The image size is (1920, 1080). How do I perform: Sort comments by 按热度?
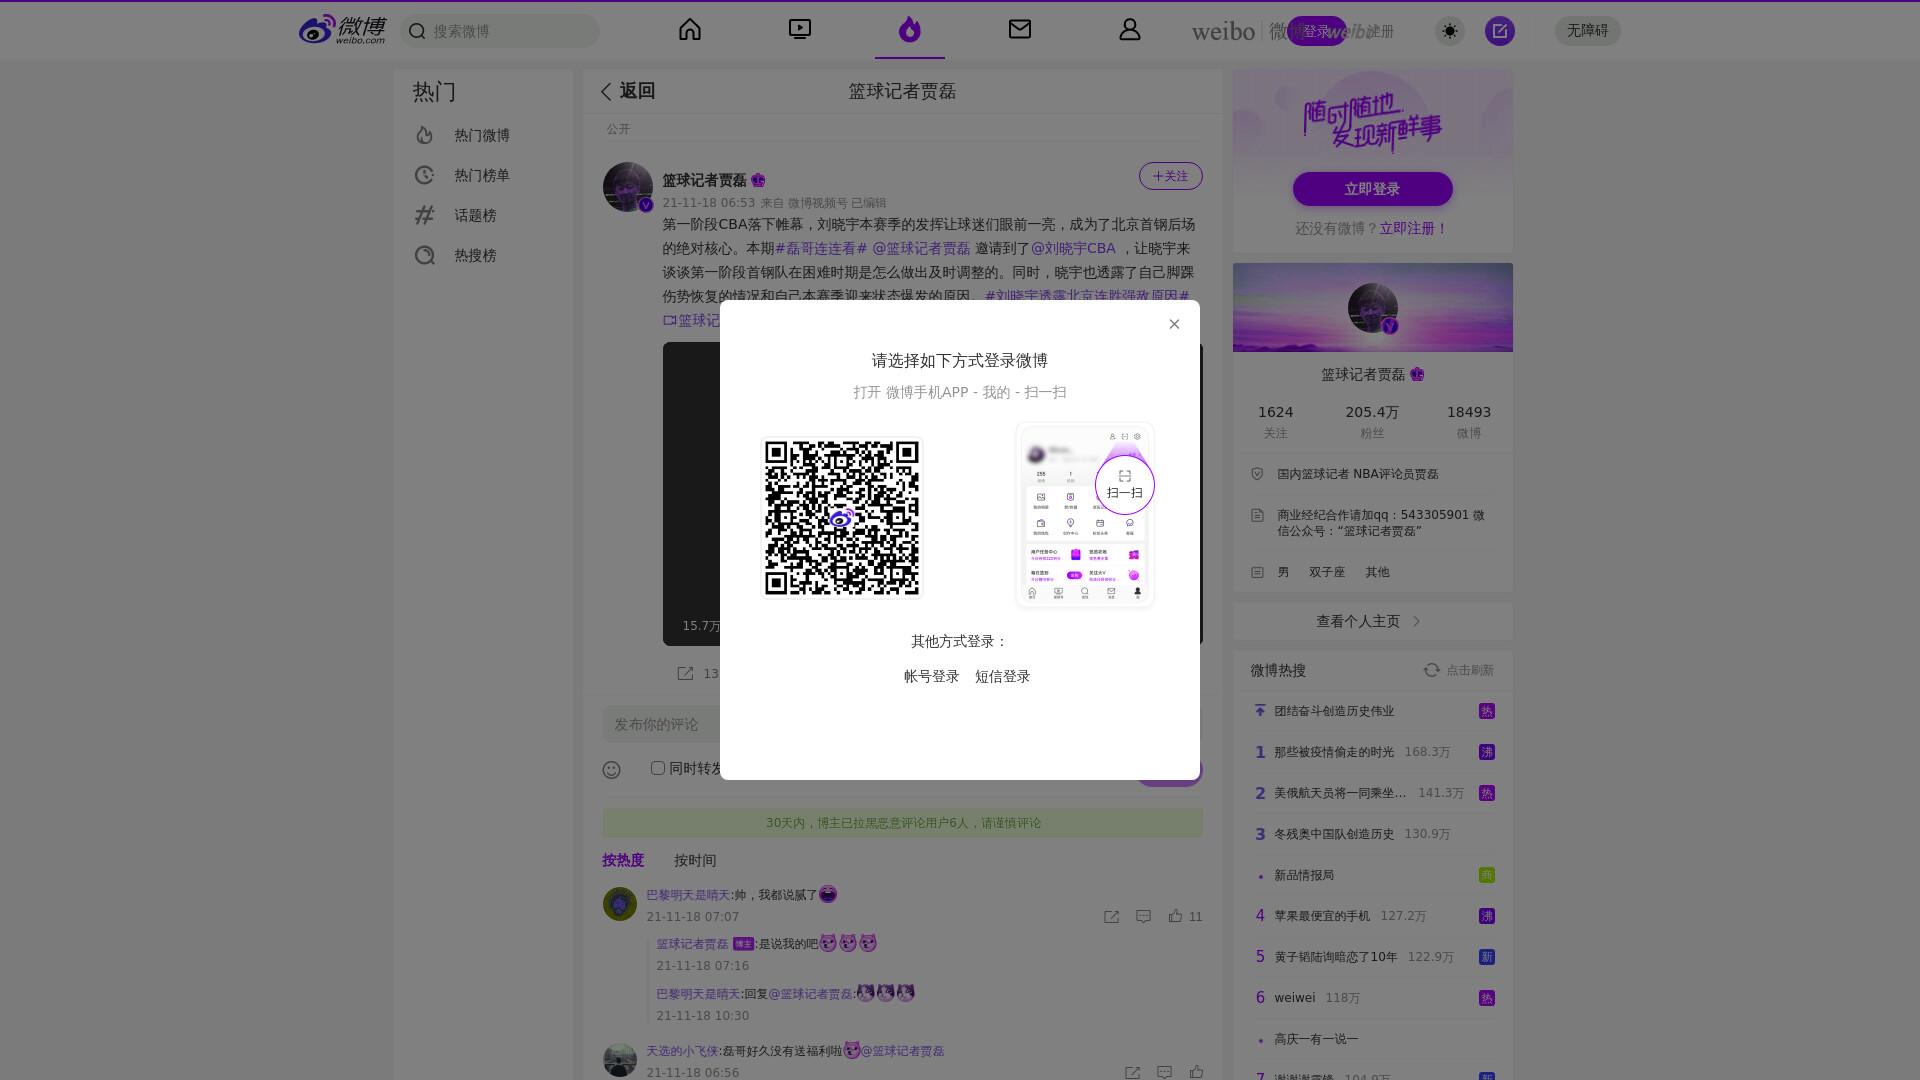click(623, 860)
